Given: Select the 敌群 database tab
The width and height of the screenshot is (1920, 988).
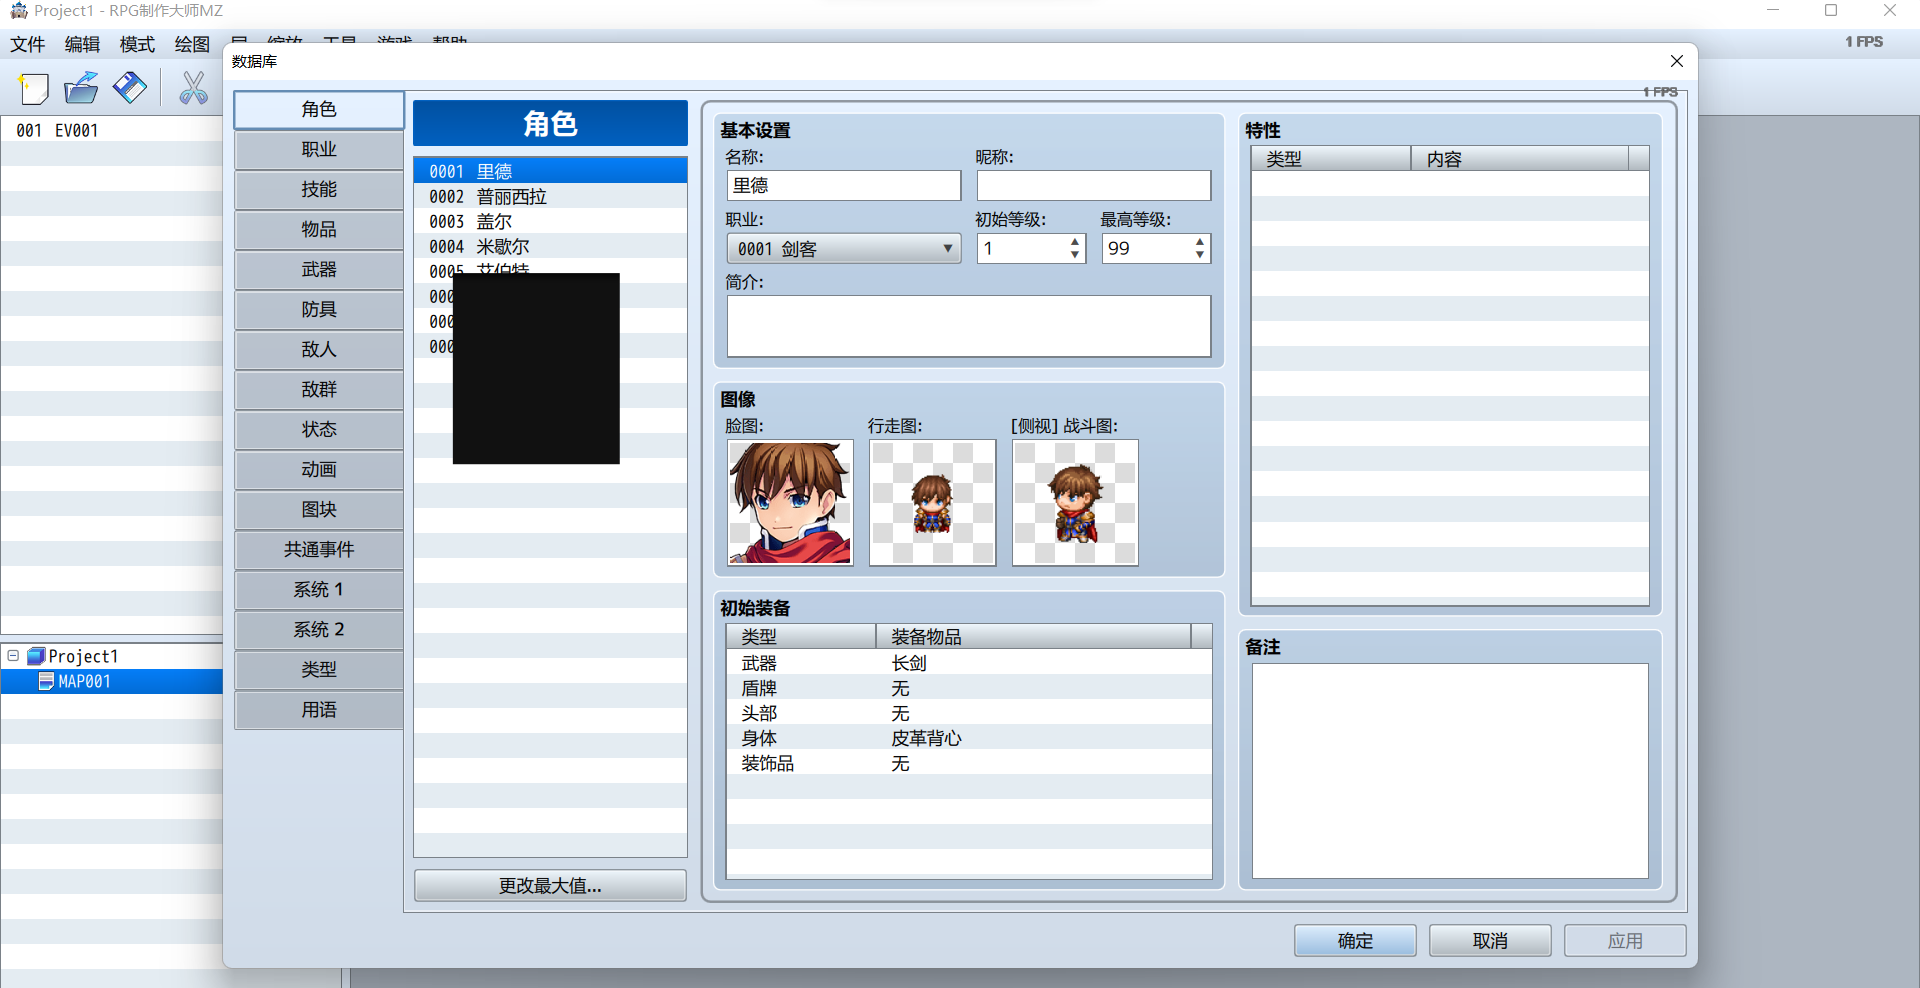Looking at the screenshot, I should (x=319, y=390).
